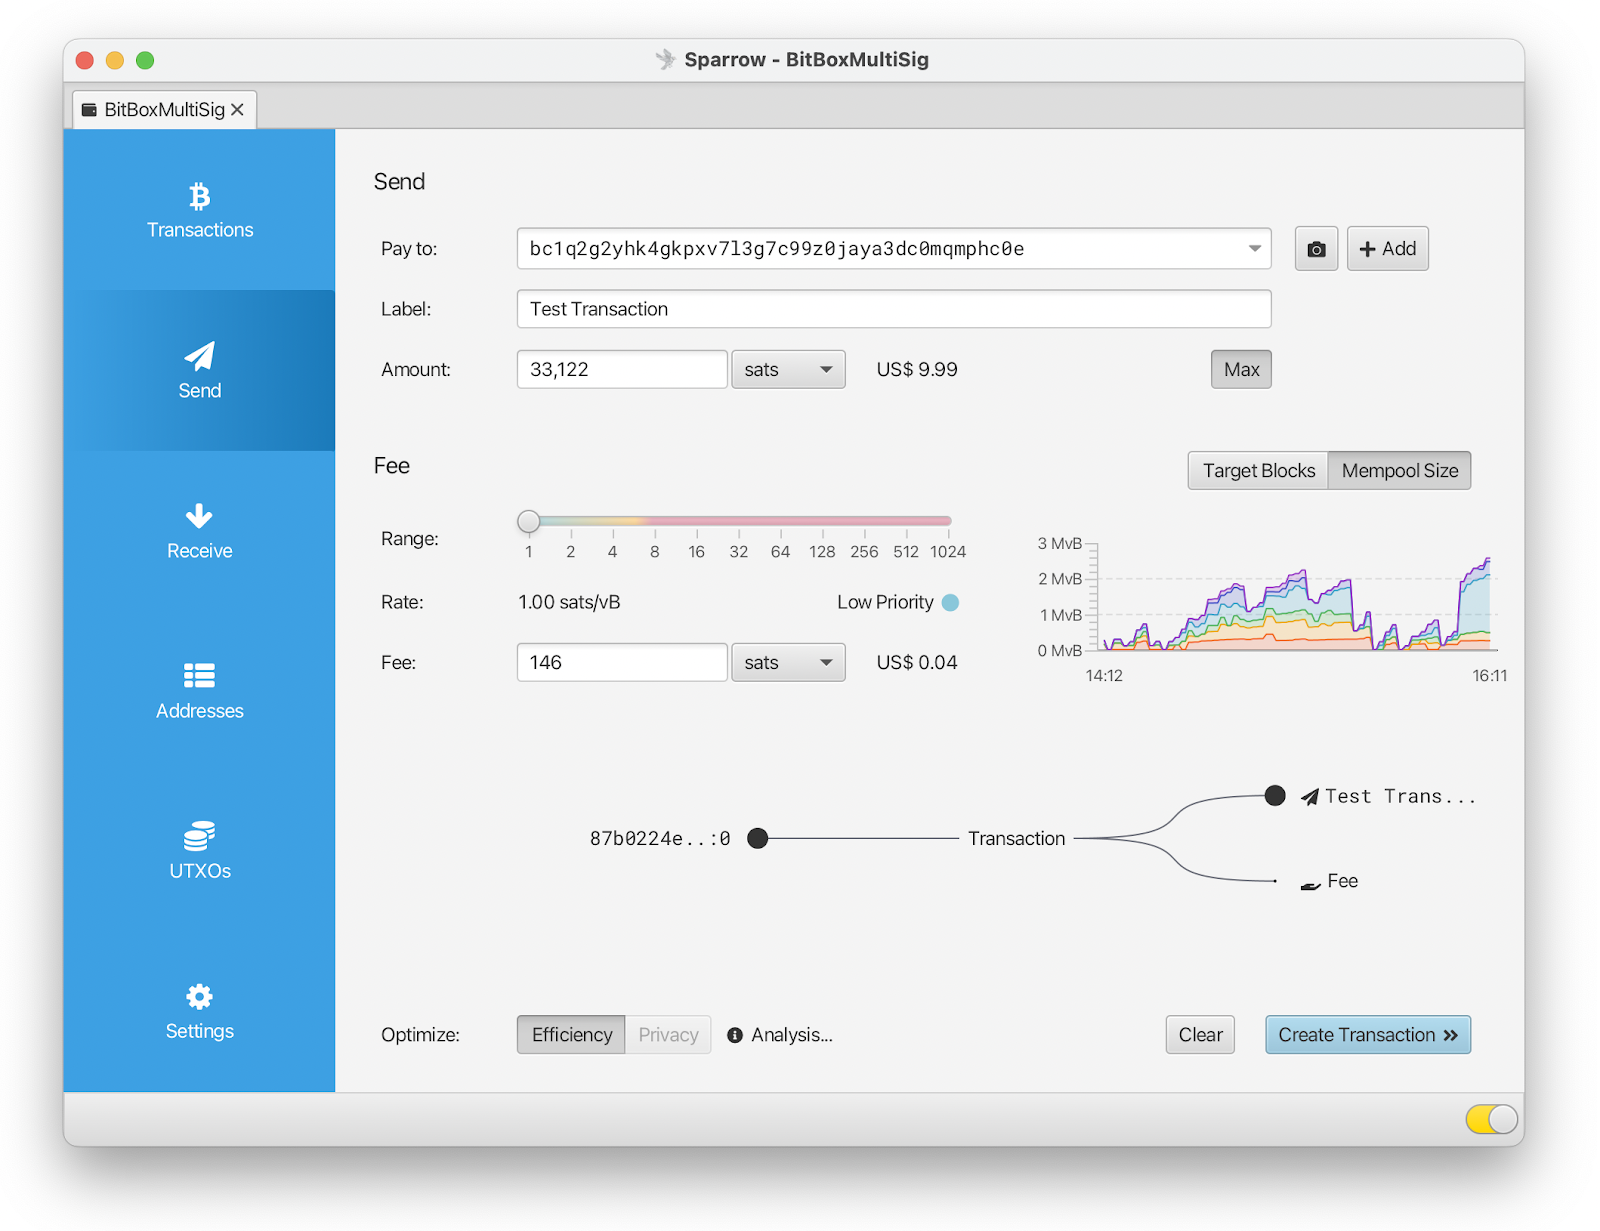
Task: Click the Transaction node label in diagram
Action: coord(1016,839)
